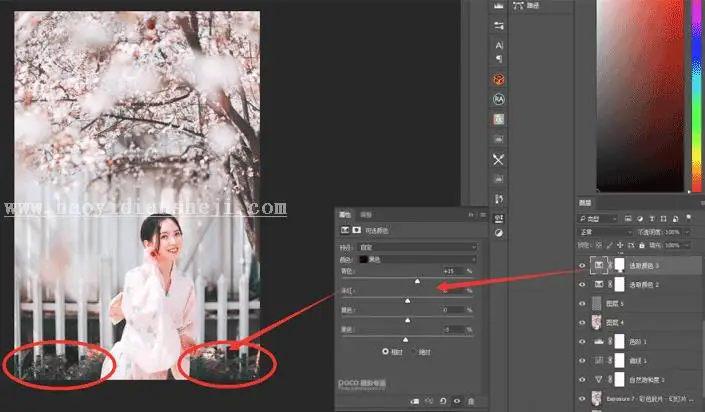705x412 pixels.
Task: Select the 相对 (Relative) radio button
Action: [385, 351]
